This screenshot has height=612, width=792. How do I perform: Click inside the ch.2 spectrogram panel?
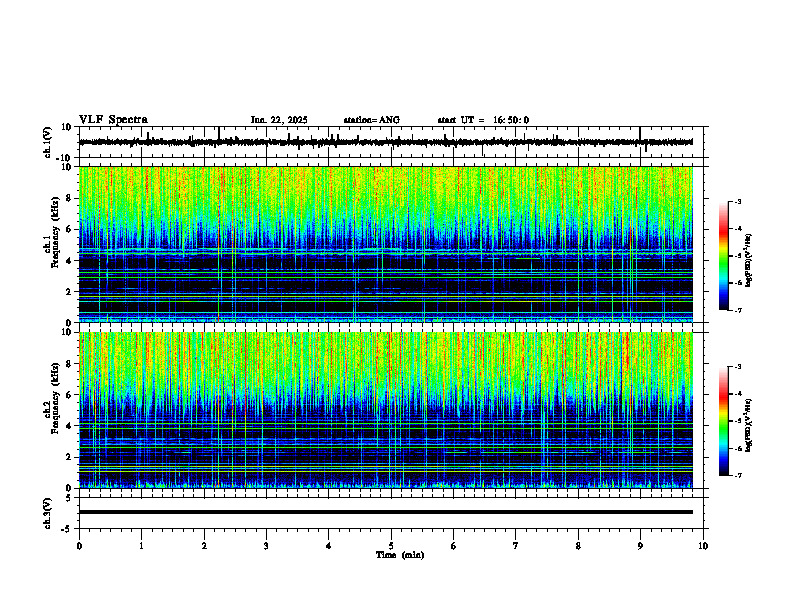click(386, 410)
